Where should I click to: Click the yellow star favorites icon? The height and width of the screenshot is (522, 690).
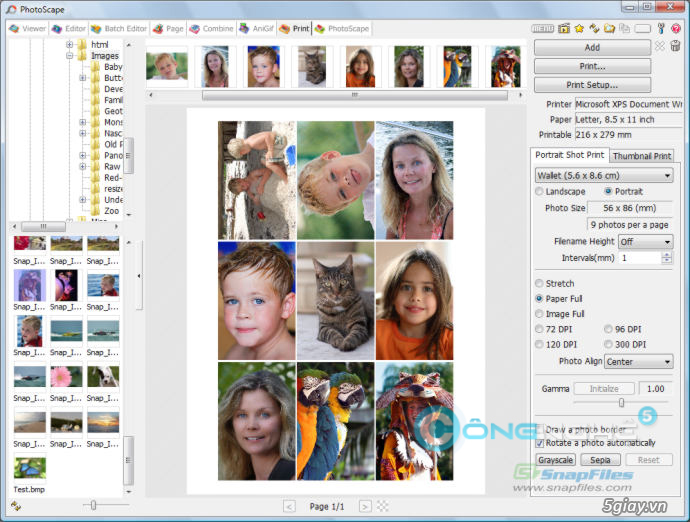[x=580, y=29]
